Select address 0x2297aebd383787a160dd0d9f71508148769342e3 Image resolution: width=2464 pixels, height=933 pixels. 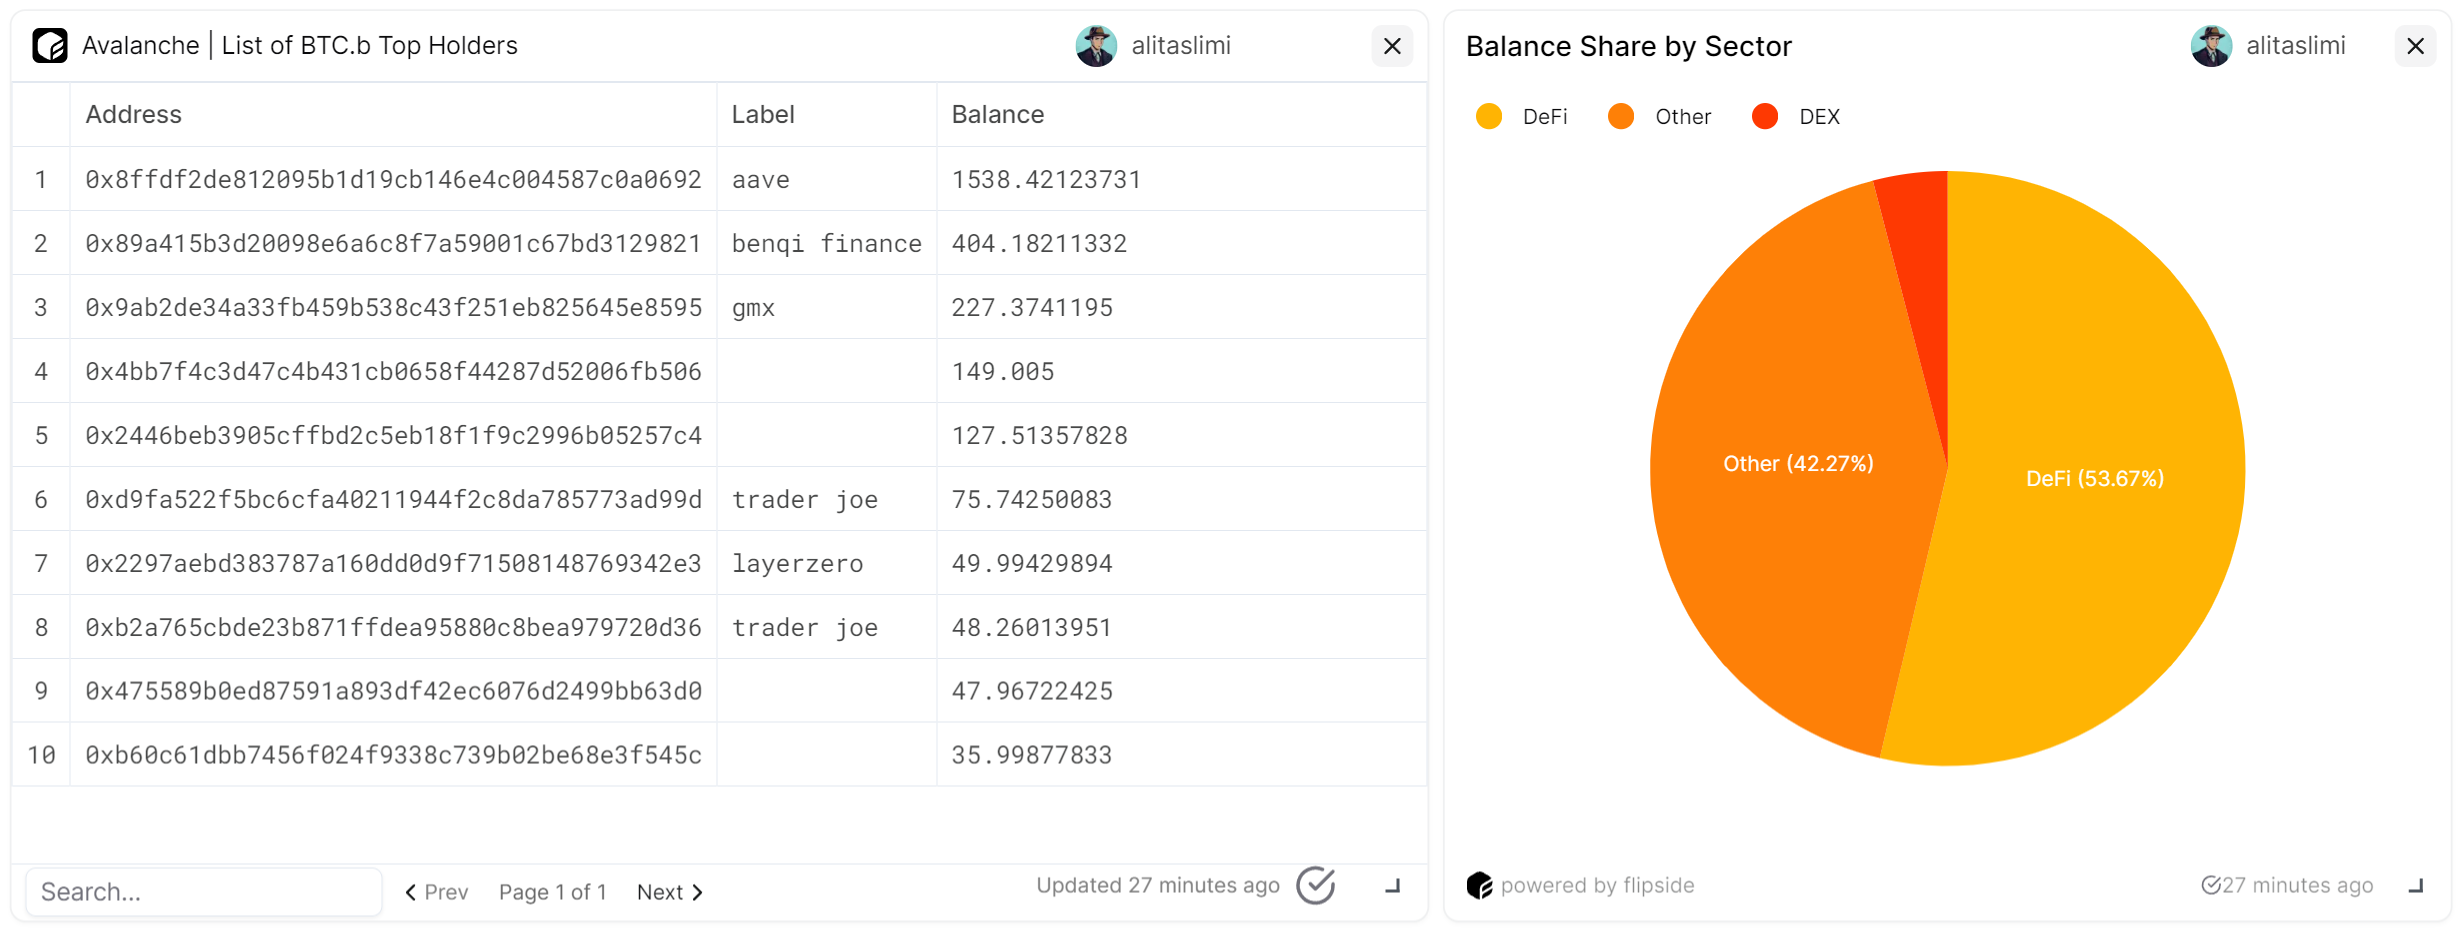pyautogui.click(x=394, y=564)
